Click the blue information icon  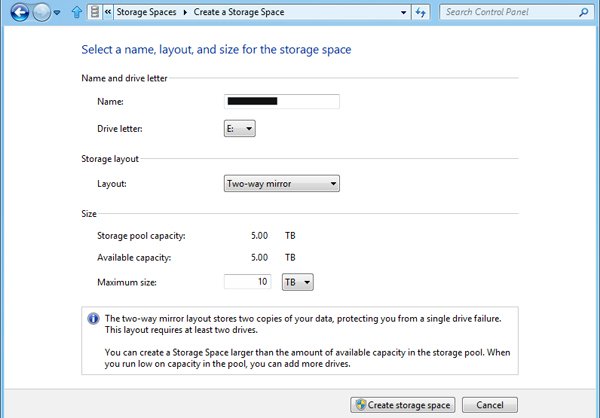click(x=93, y=318)
